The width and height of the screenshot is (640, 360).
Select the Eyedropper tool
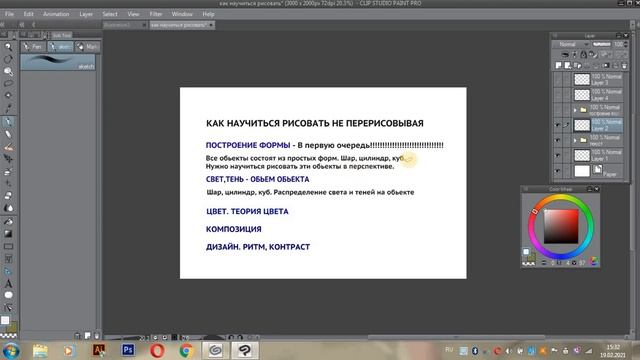click(x=8, y=108)
